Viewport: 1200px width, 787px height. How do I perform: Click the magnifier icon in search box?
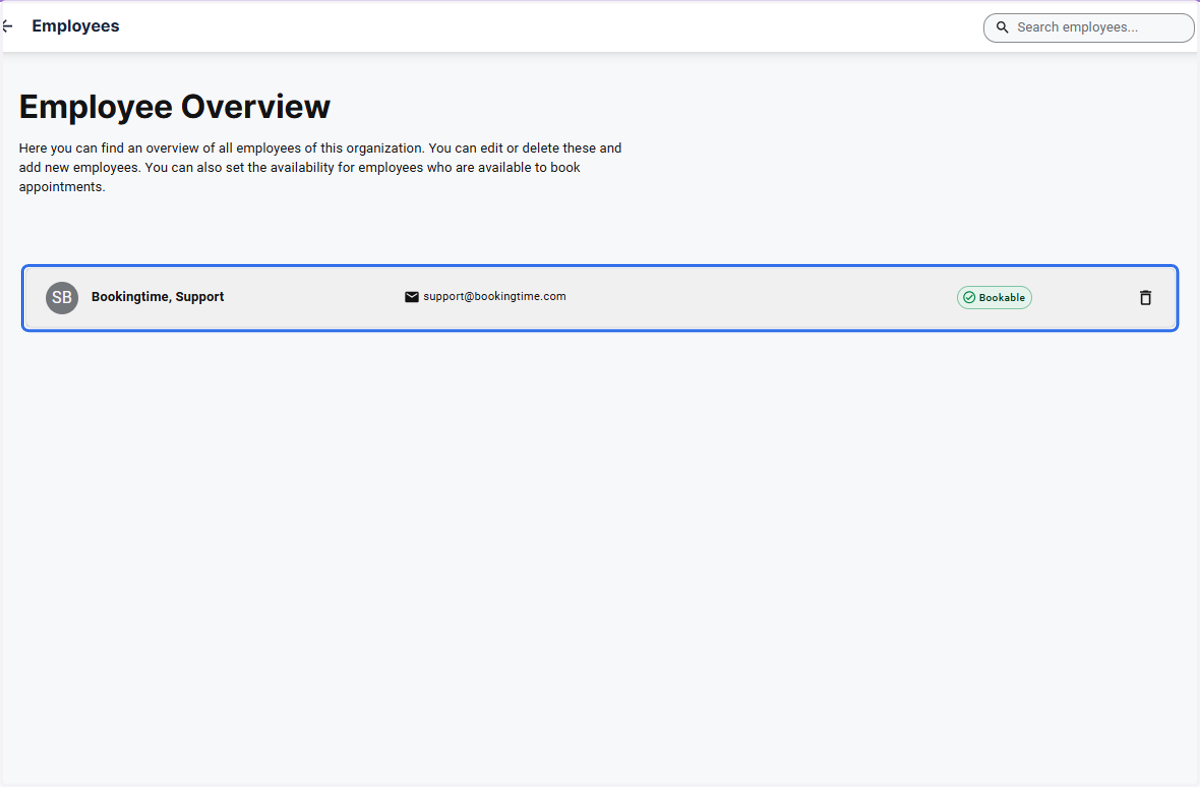click(x=1002, y=28)
